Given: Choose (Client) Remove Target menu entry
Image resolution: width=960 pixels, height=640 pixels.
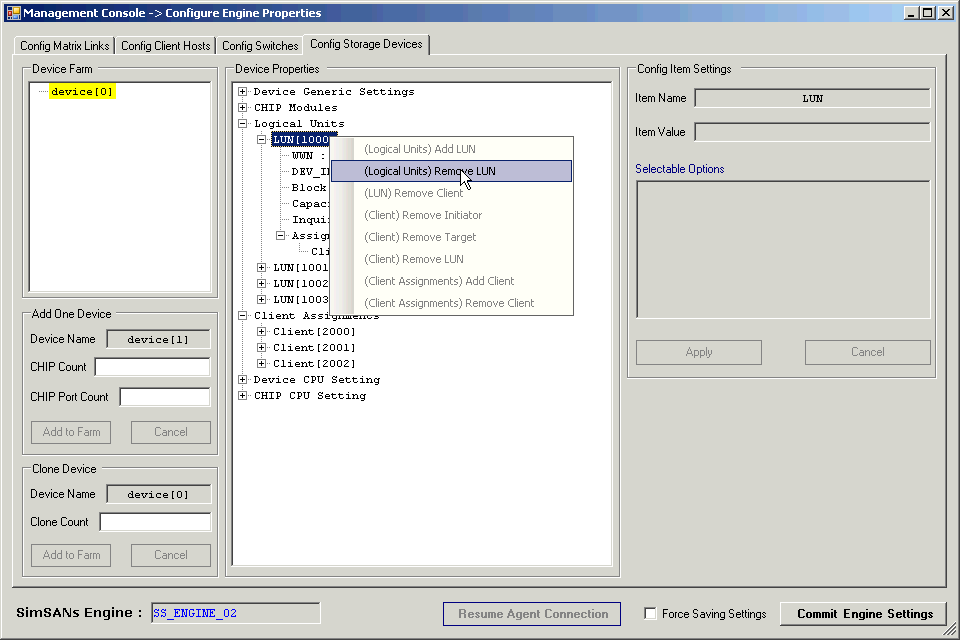Looking at the screenshot, I should coord(451,237).
